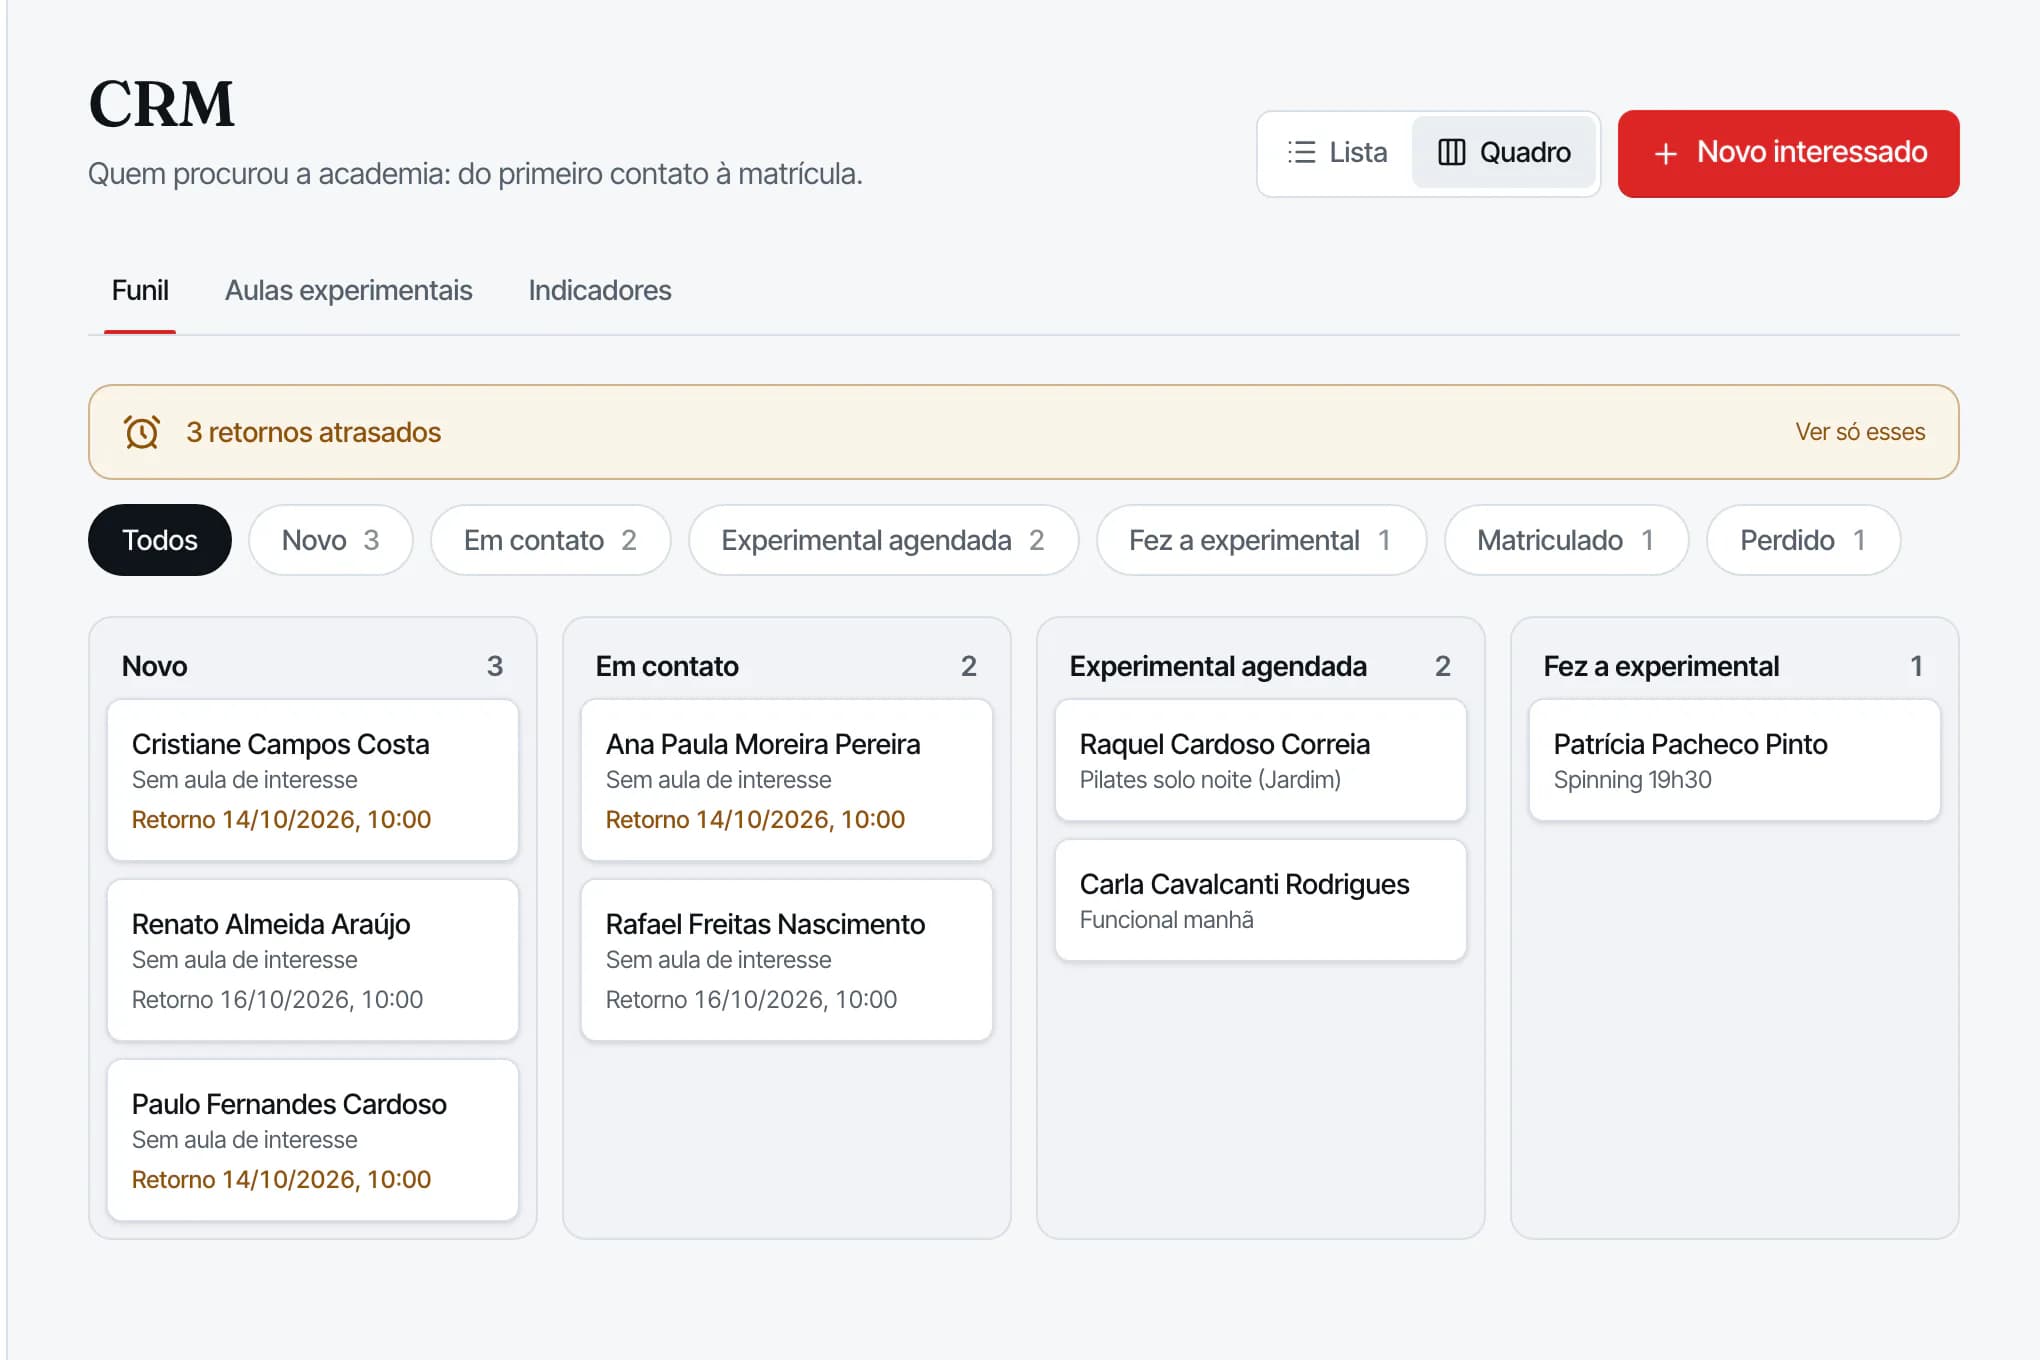Filter by Em contato chip
Screen dimensions: 2040x1360
coord(550,540)
